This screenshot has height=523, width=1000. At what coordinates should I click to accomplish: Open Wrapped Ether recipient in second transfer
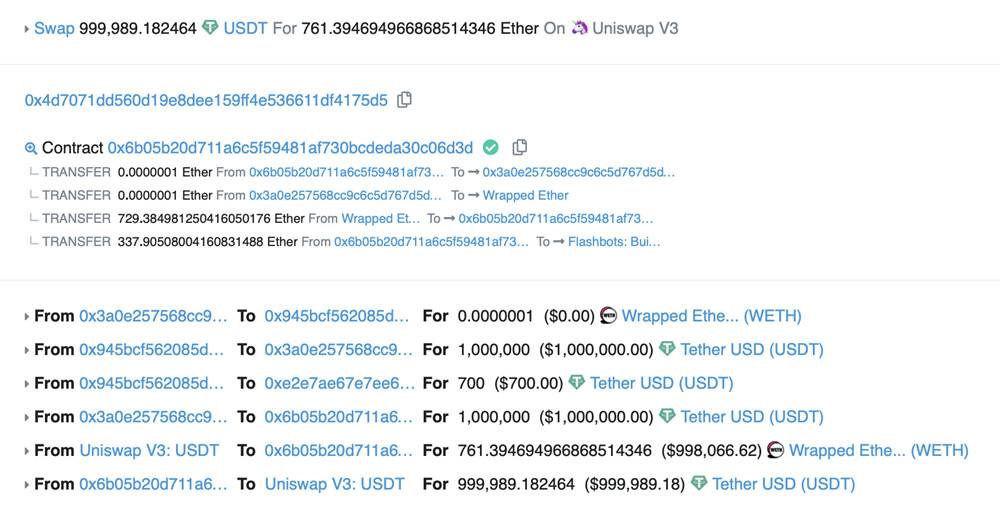tap(525, 195)
